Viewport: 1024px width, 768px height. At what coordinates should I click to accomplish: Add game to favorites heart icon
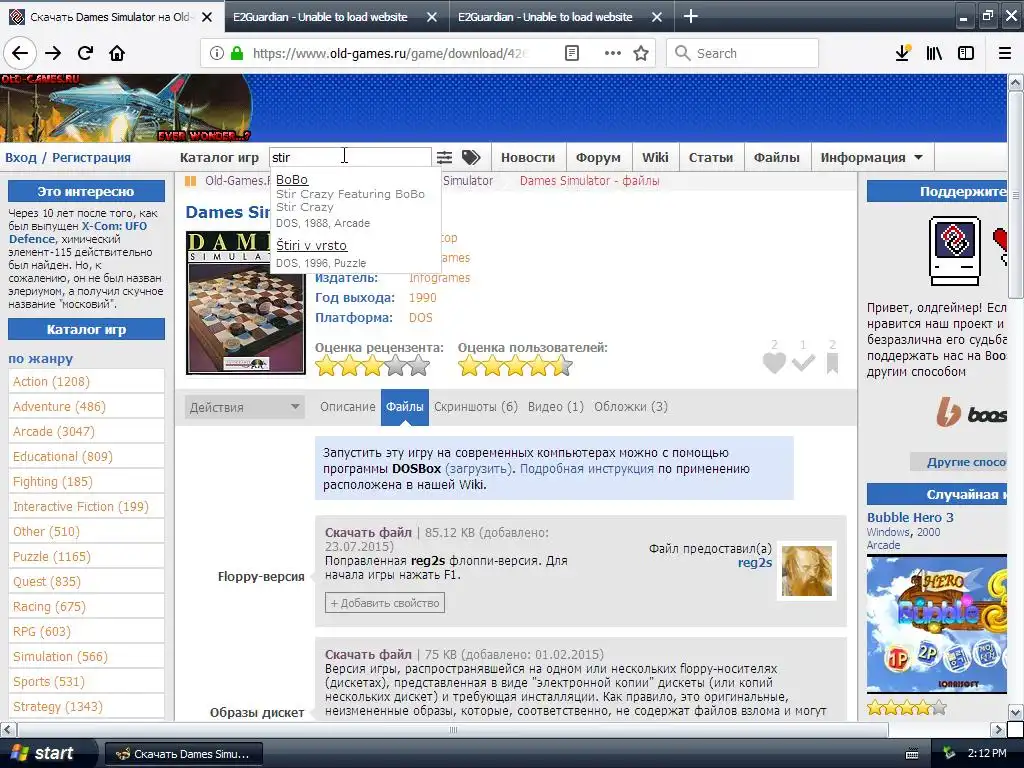coord(775,362)
